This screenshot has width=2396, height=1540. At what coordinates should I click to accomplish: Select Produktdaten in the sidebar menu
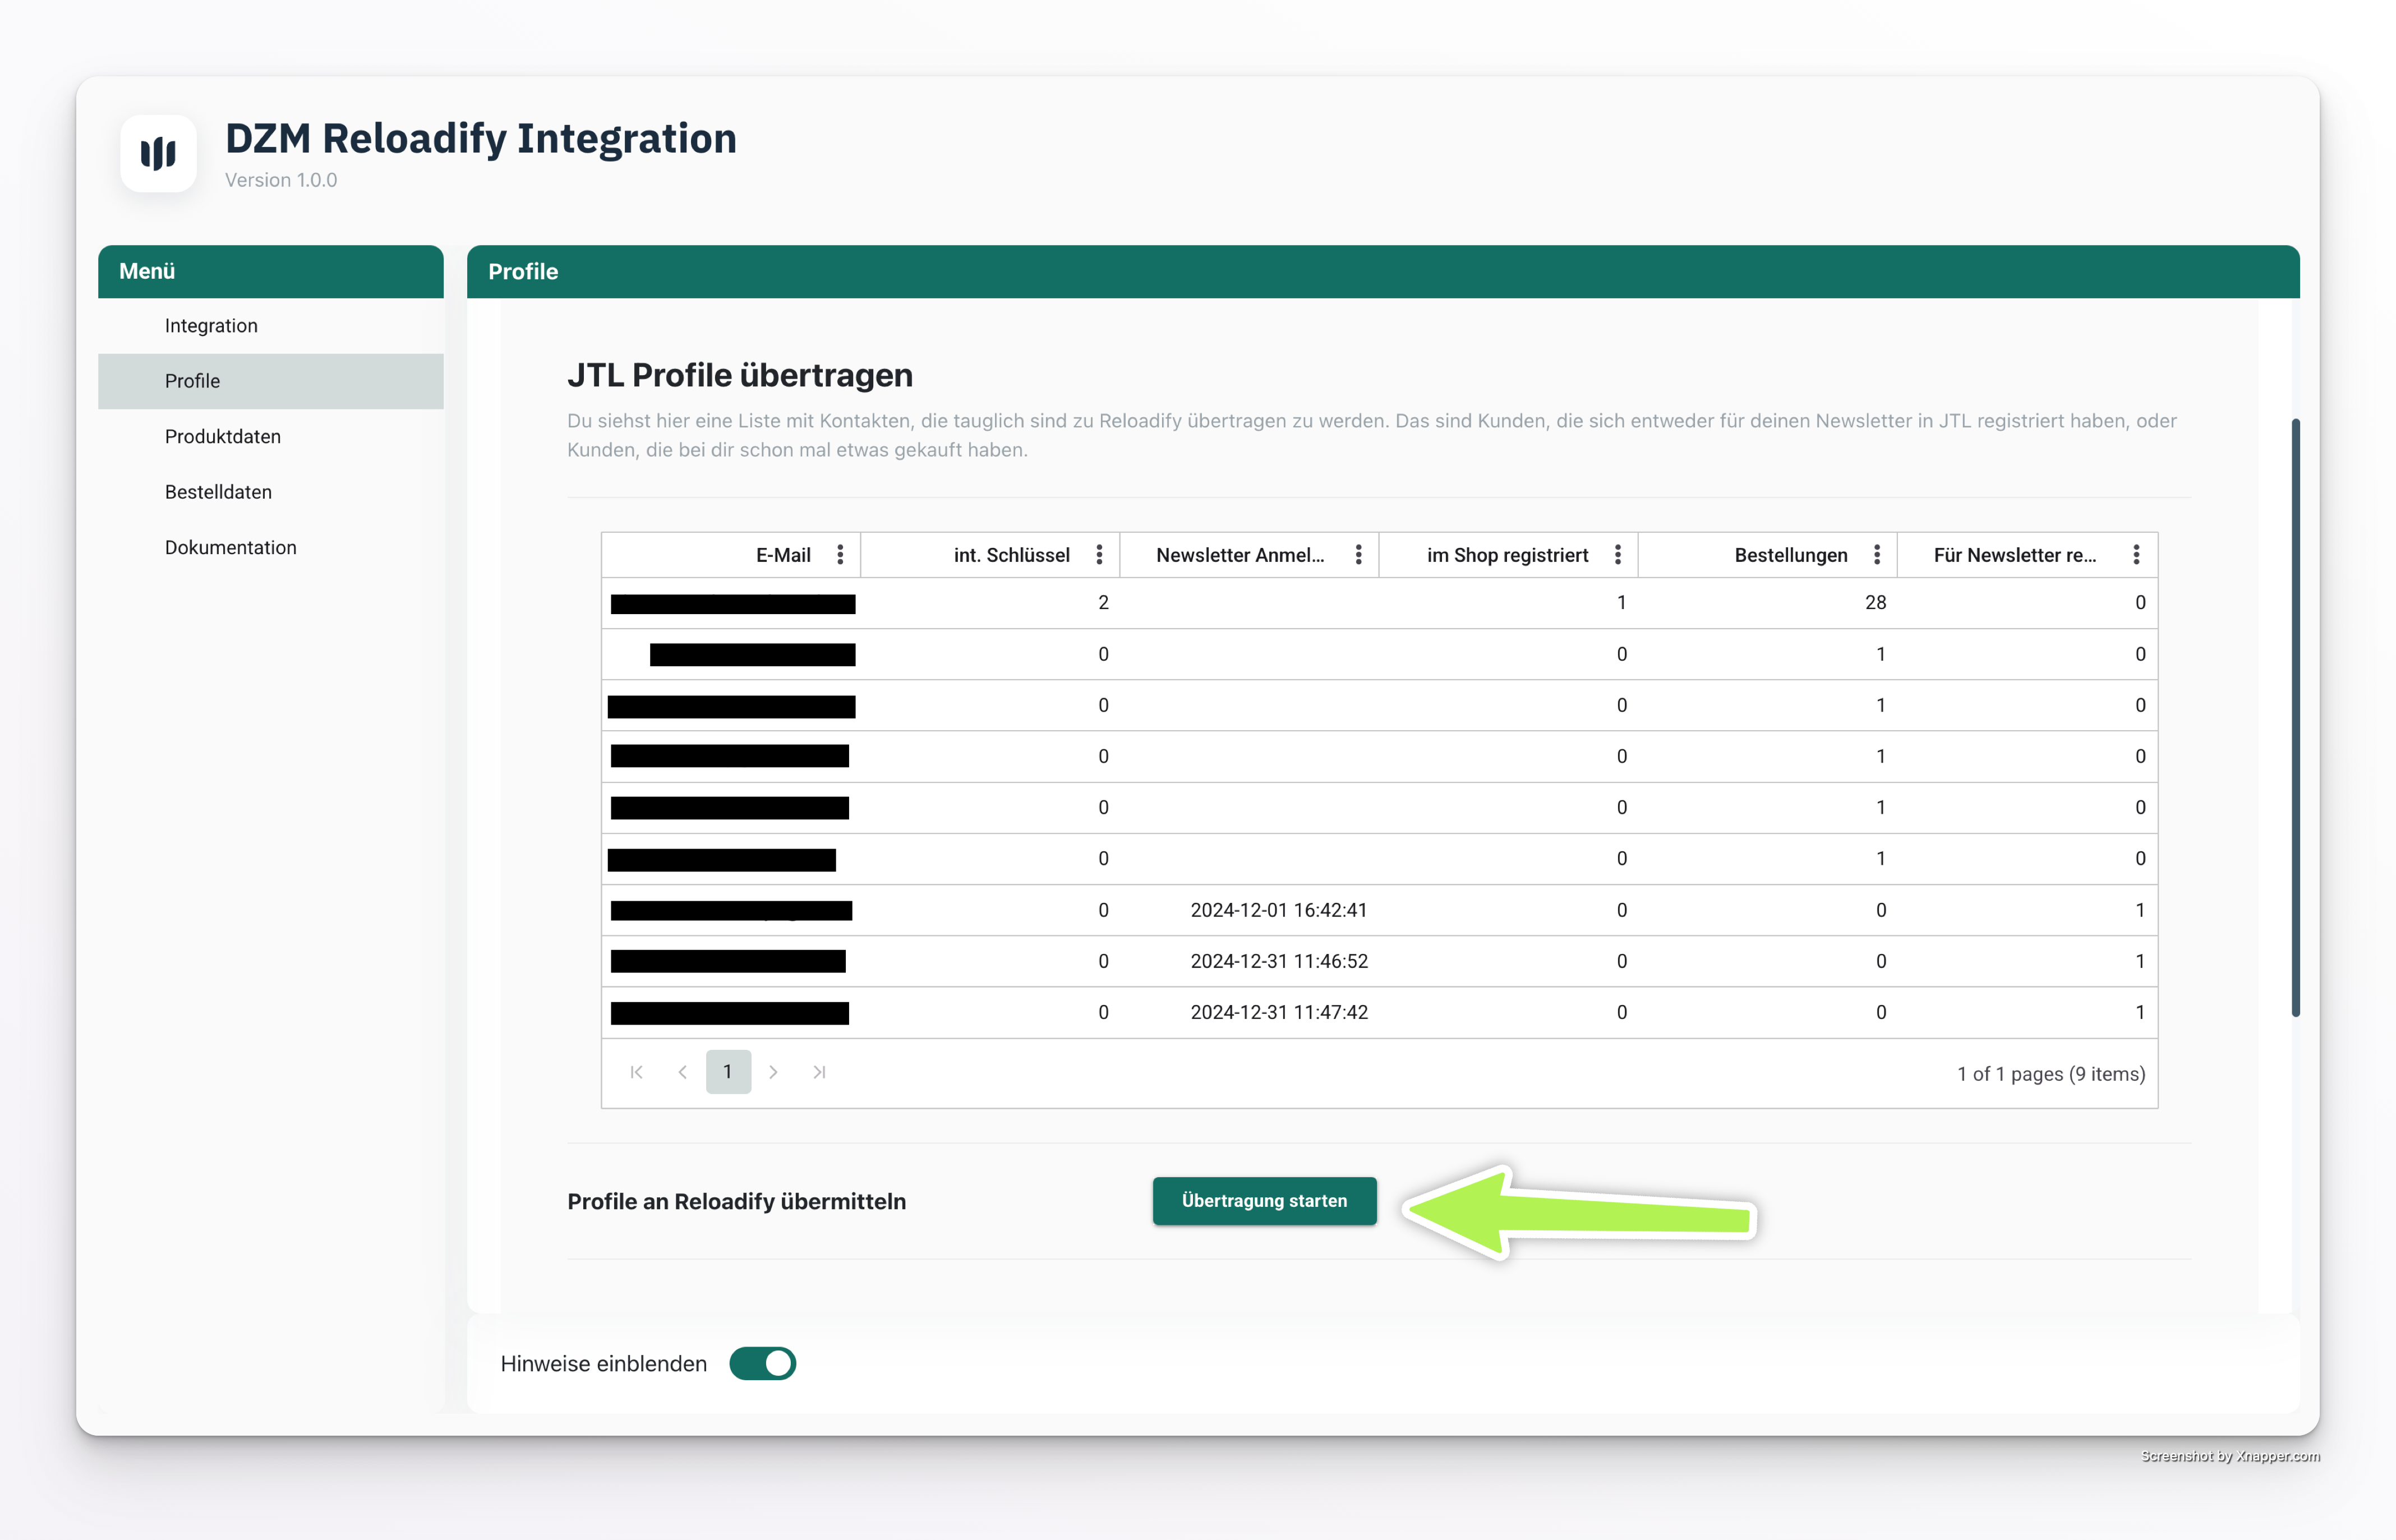coord(222,437)
